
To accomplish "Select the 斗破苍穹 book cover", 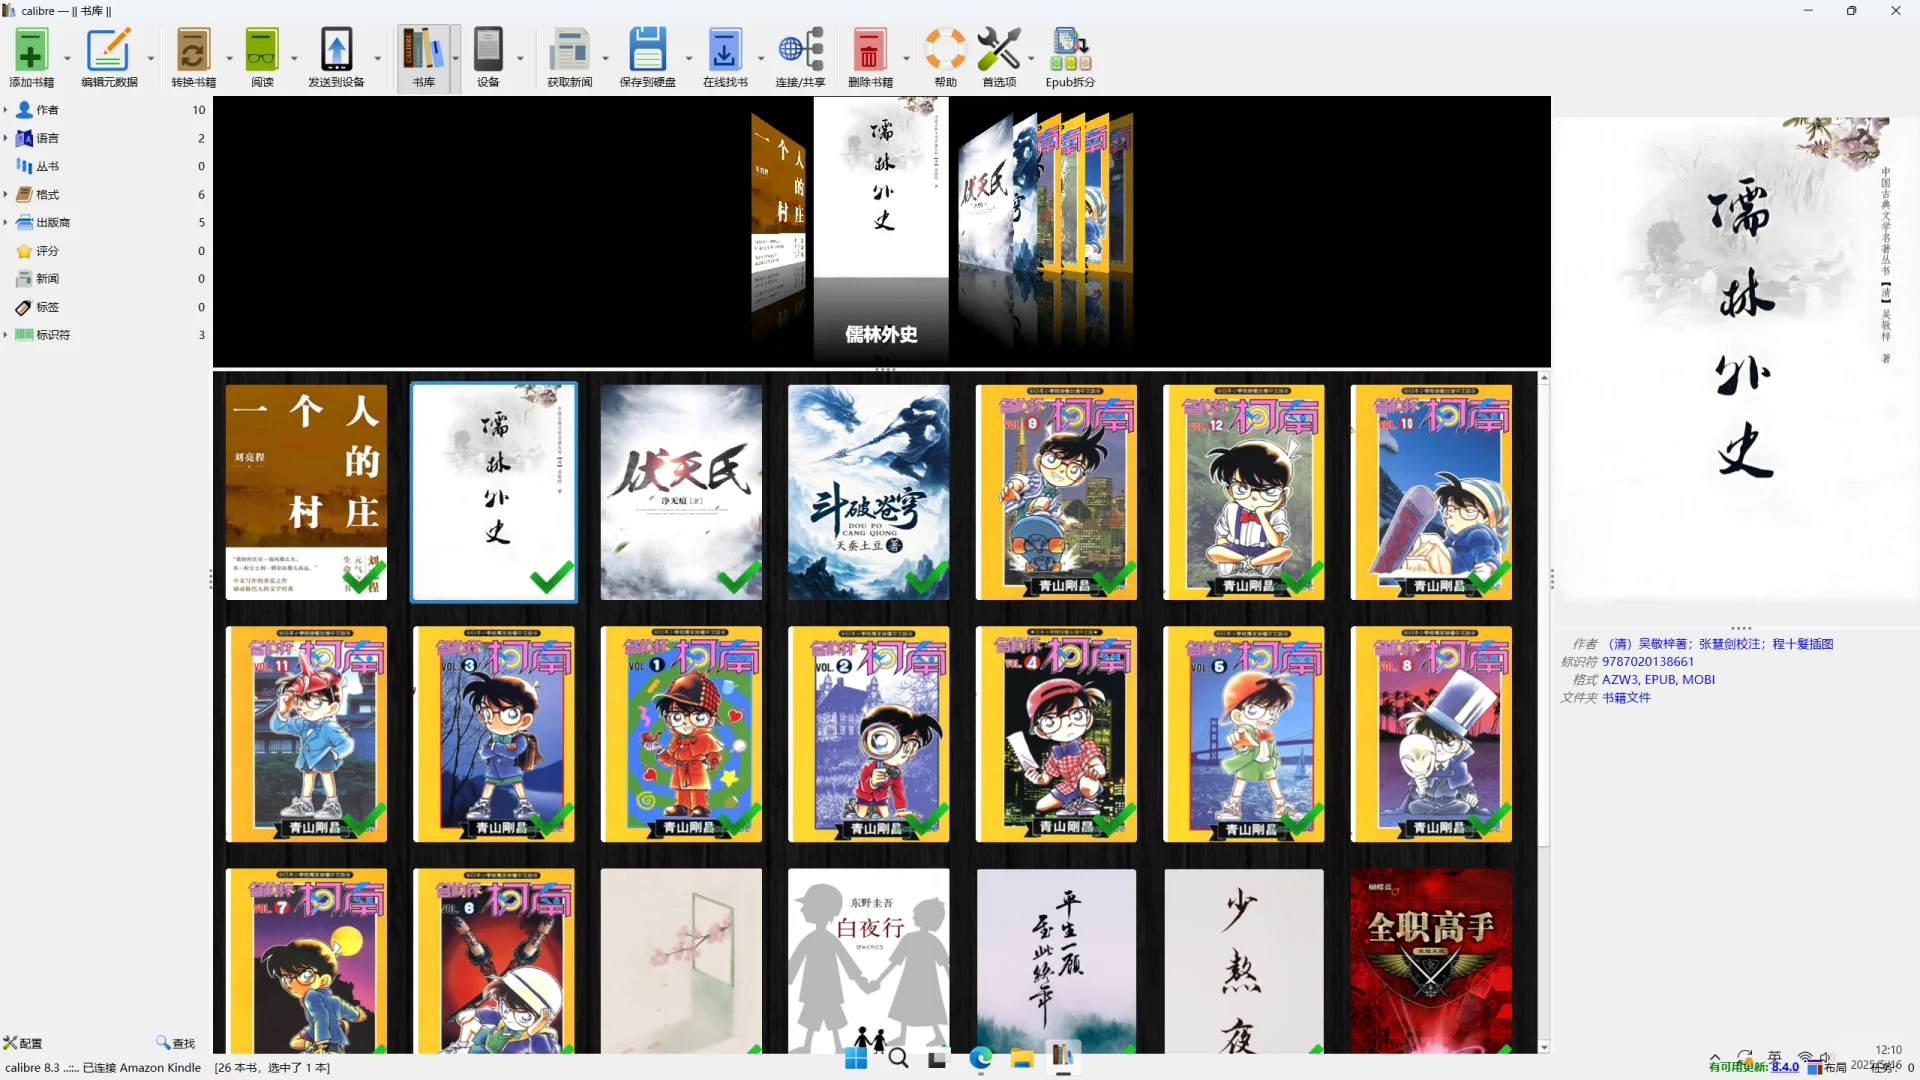I will (868, 492).
